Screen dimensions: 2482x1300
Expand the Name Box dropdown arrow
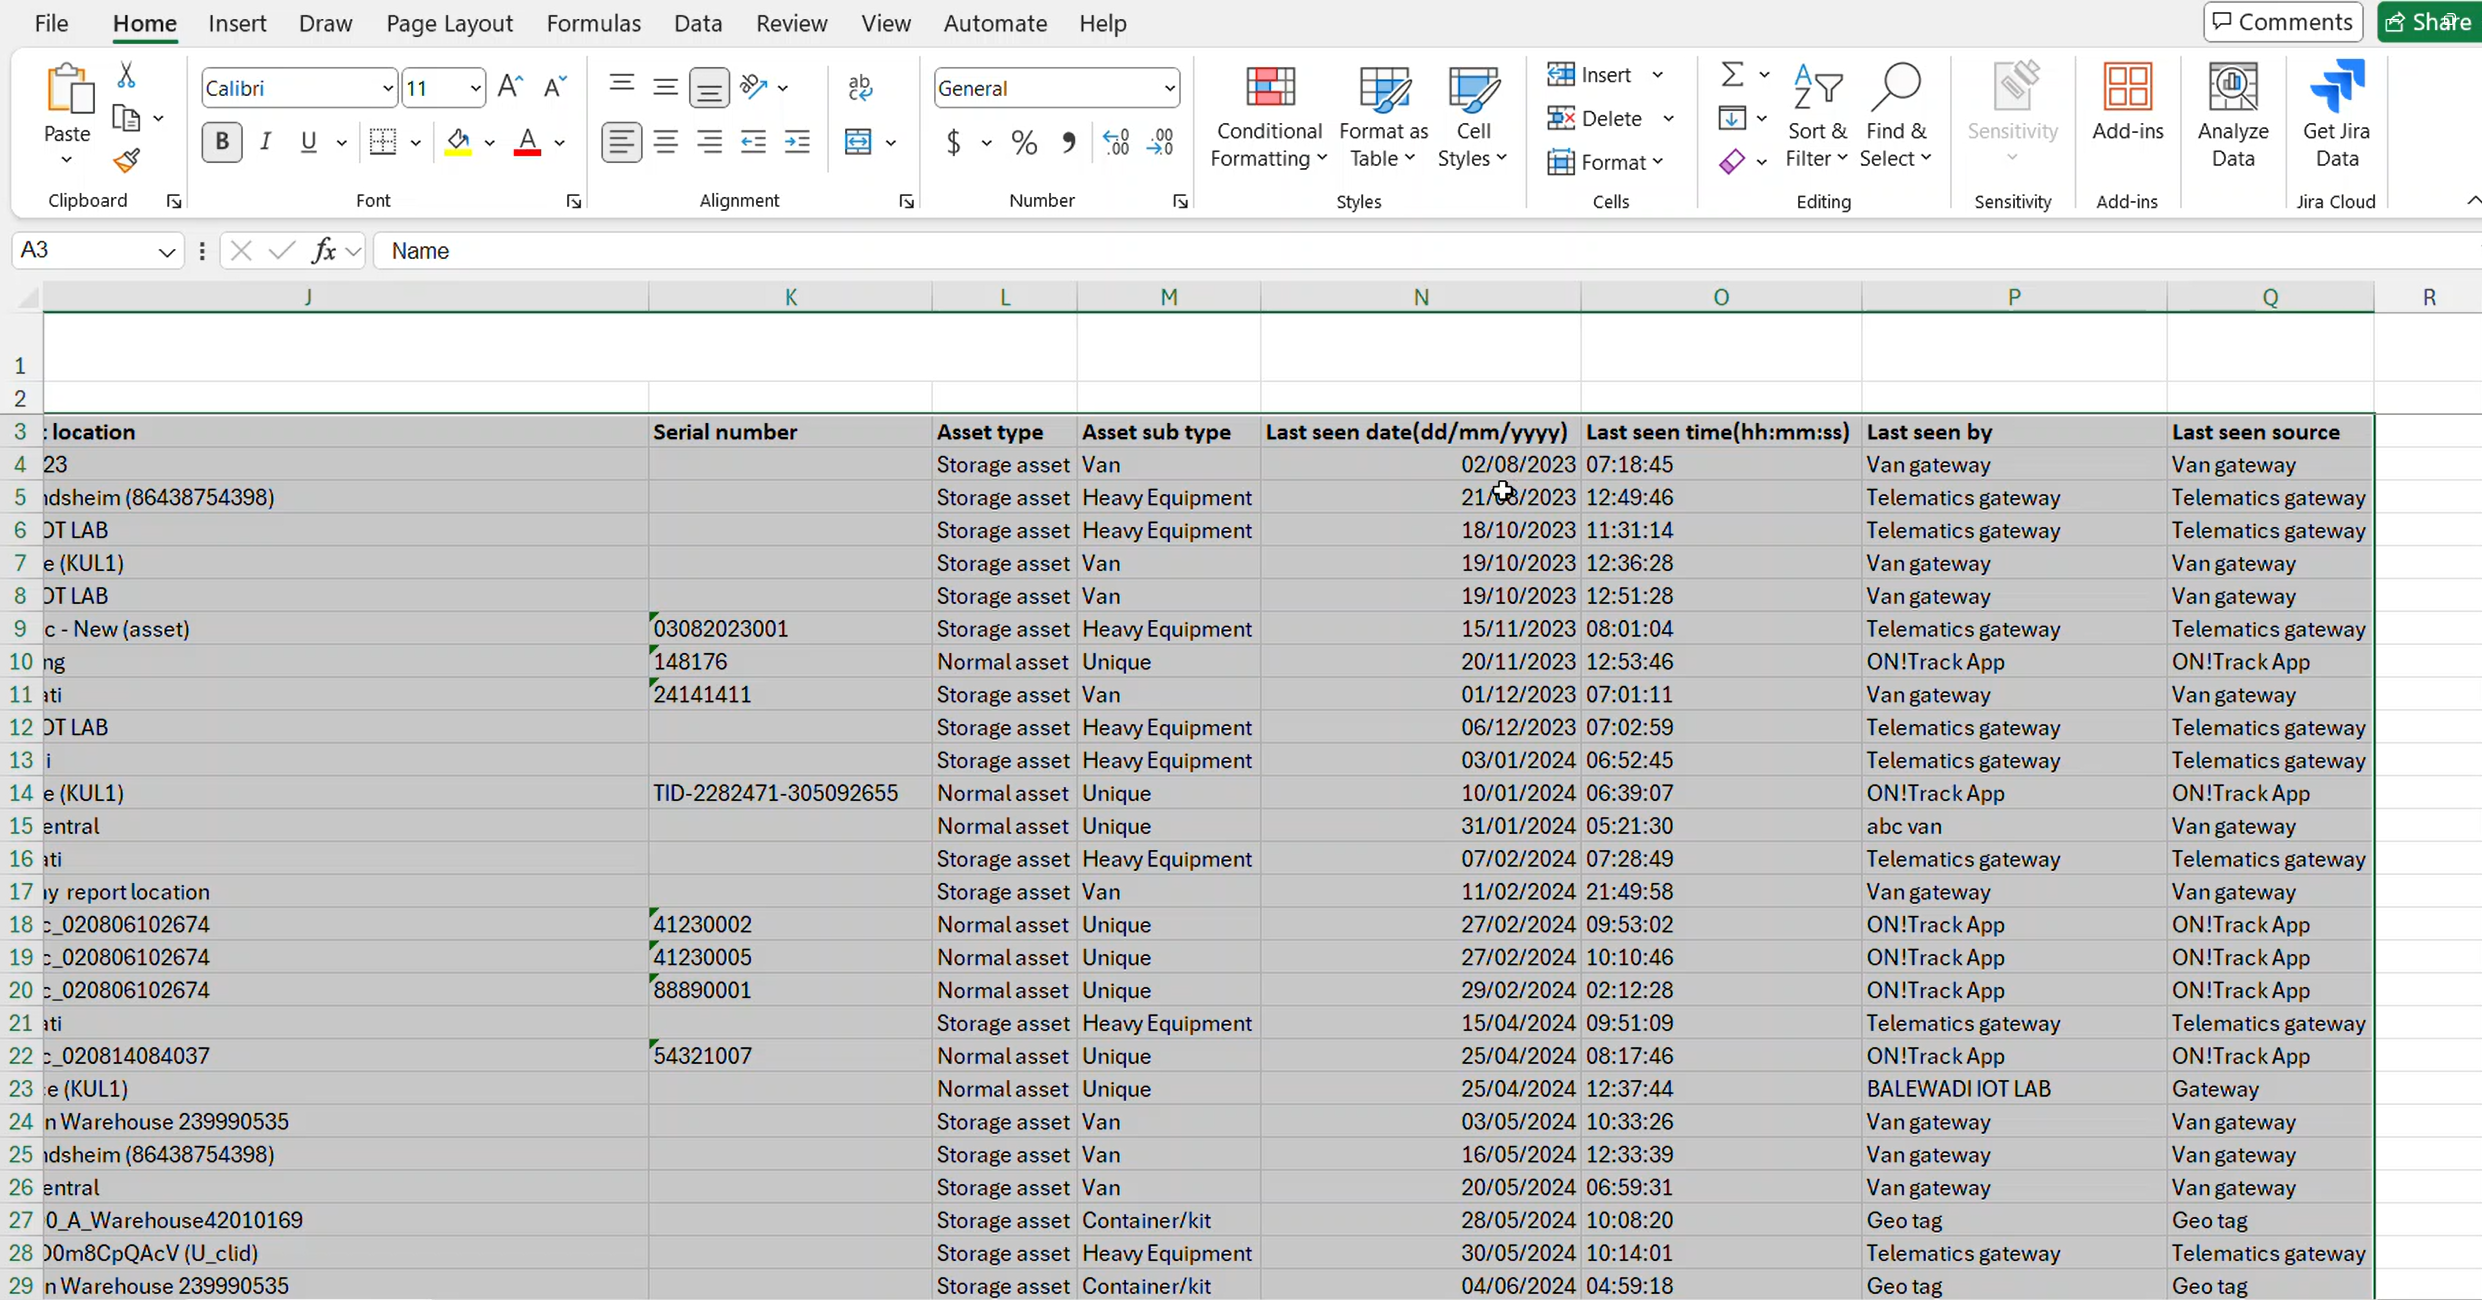pyautogui.click(x=166, y=251)
